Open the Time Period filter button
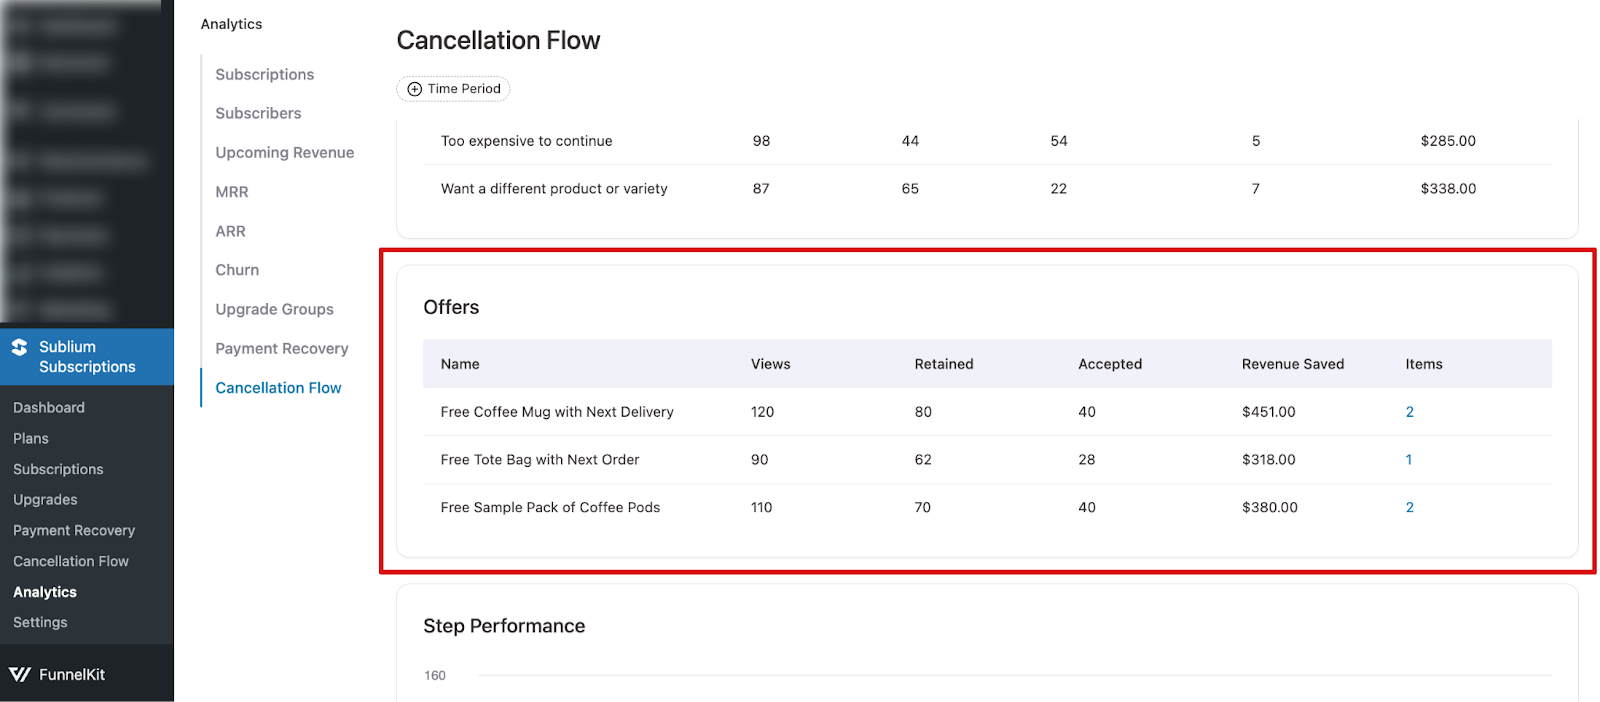Image resolution: width=1600 pixels, height=702 pixels. tap(453, 89)
